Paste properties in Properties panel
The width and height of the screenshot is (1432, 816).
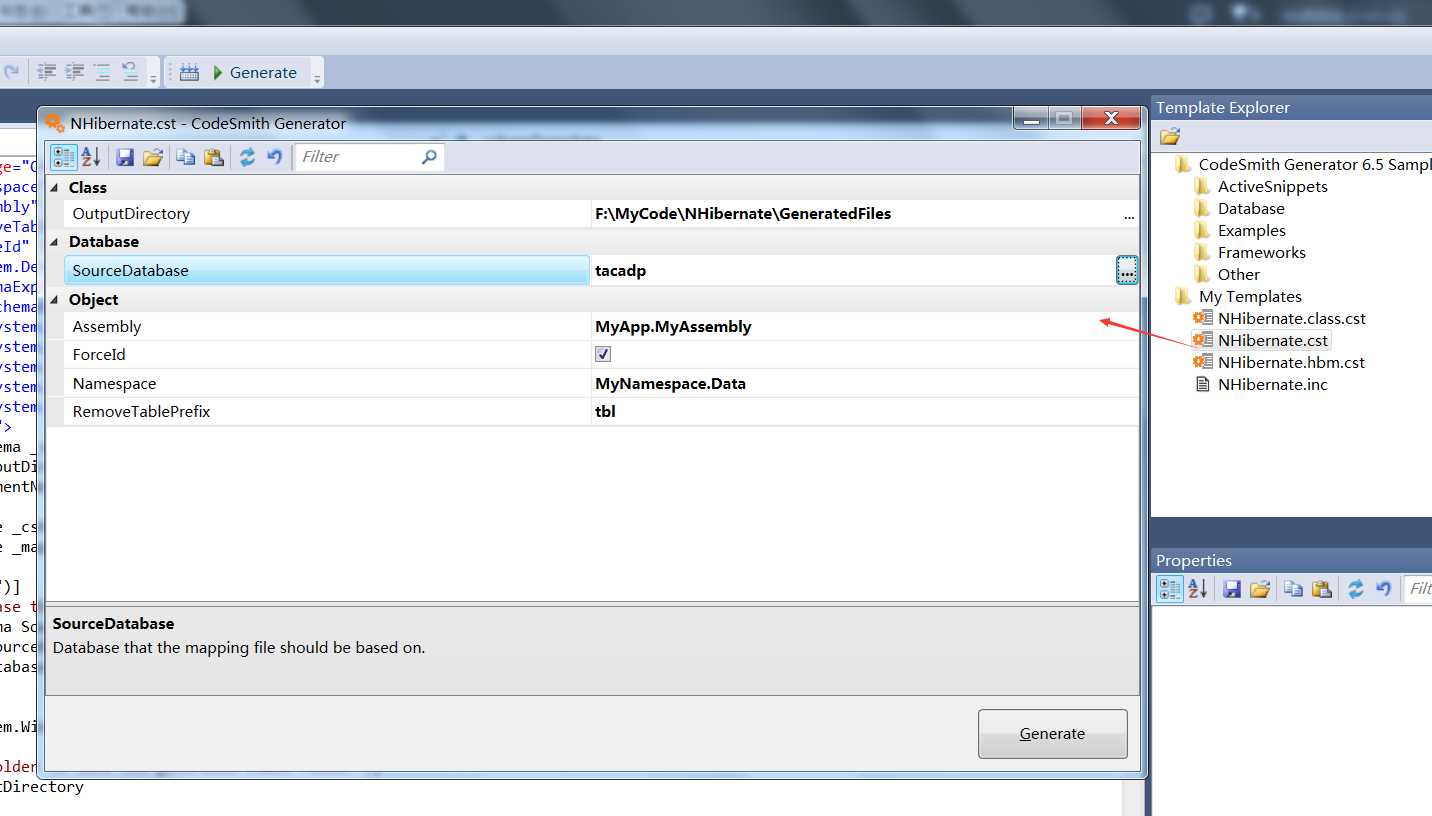coord(1321,589)
